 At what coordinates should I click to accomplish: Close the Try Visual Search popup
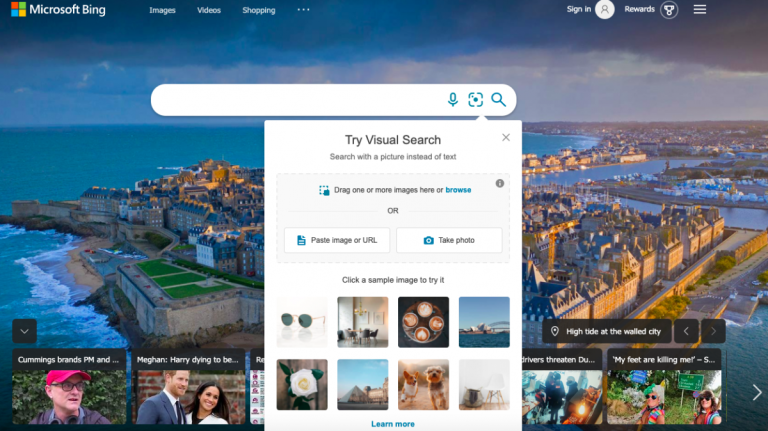click(506, 138)
